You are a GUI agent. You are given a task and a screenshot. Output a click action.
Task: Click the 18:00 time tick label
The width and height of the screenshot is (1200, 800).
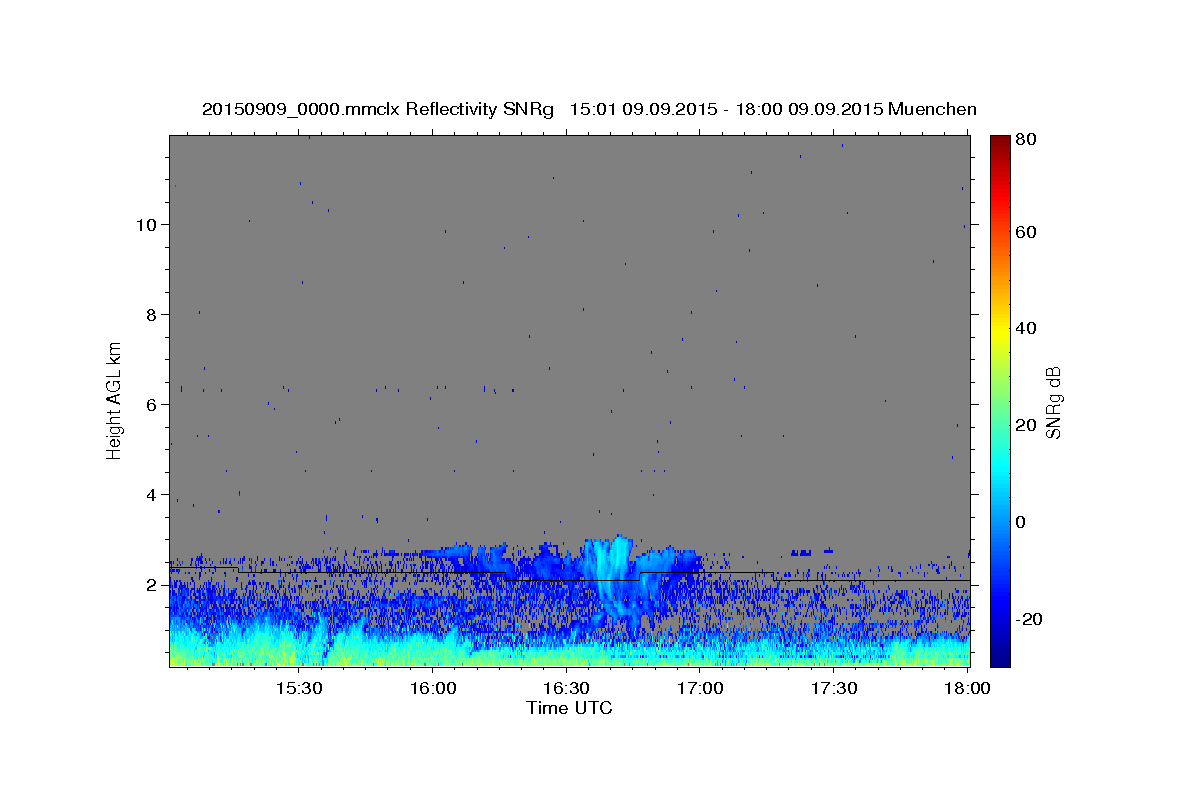[967, 689]
